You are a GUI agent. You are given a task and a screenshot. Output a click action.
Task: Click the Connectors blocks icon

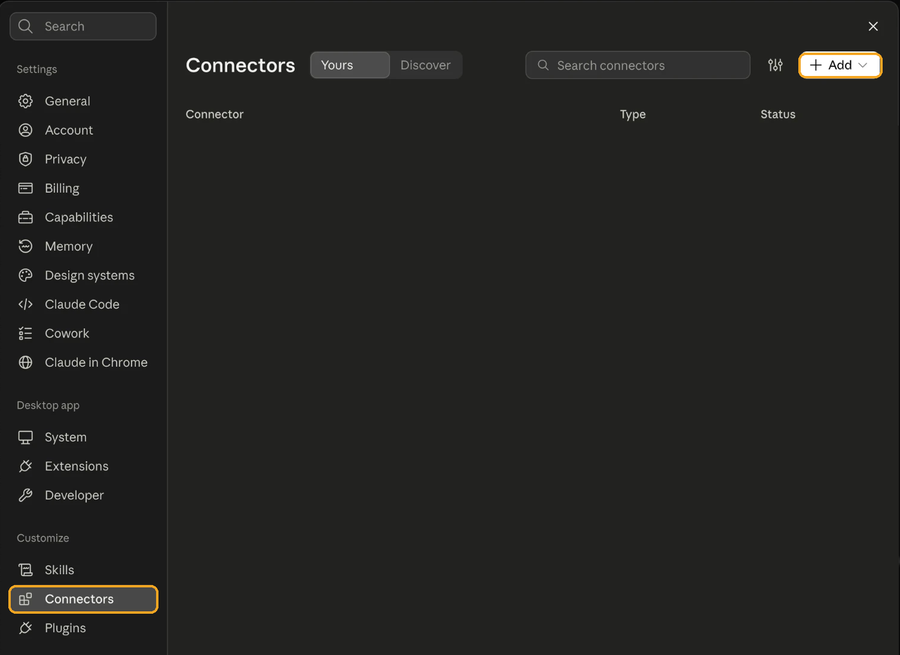pos(25,599)
